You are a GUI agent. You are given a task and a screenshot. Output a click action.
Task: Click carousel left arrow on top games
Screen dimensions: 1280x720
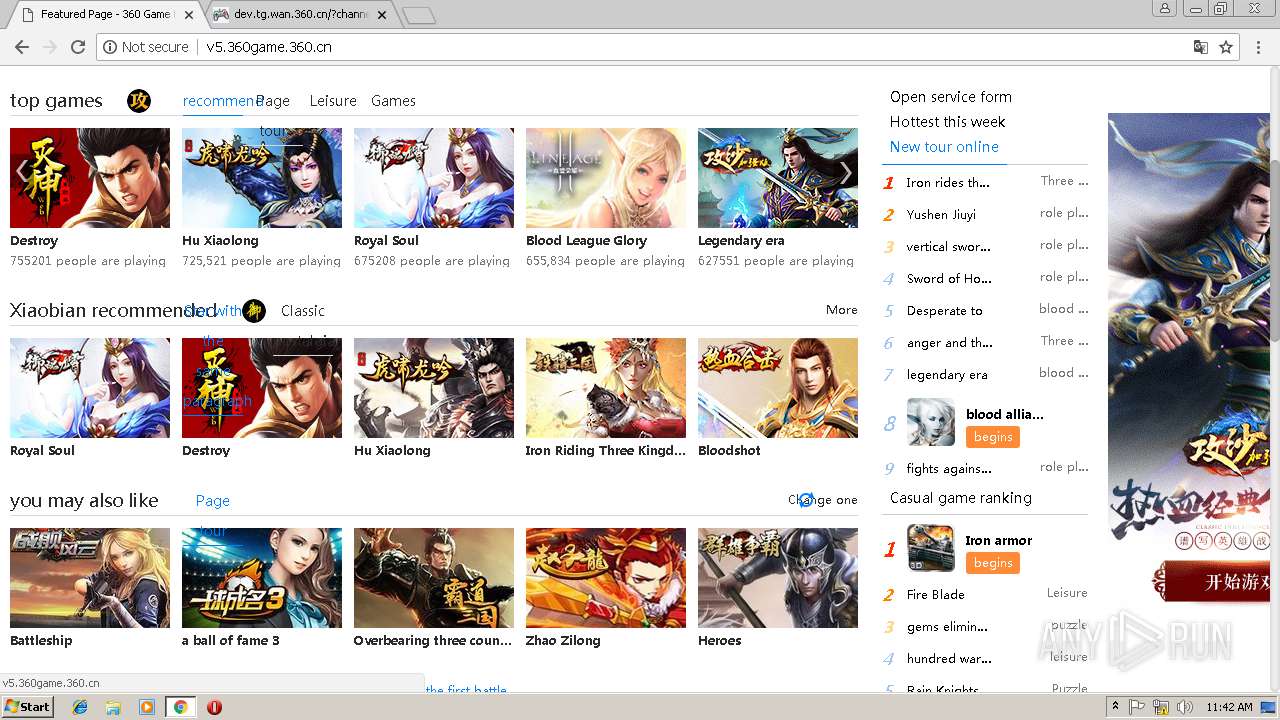(x=22, y=174)
